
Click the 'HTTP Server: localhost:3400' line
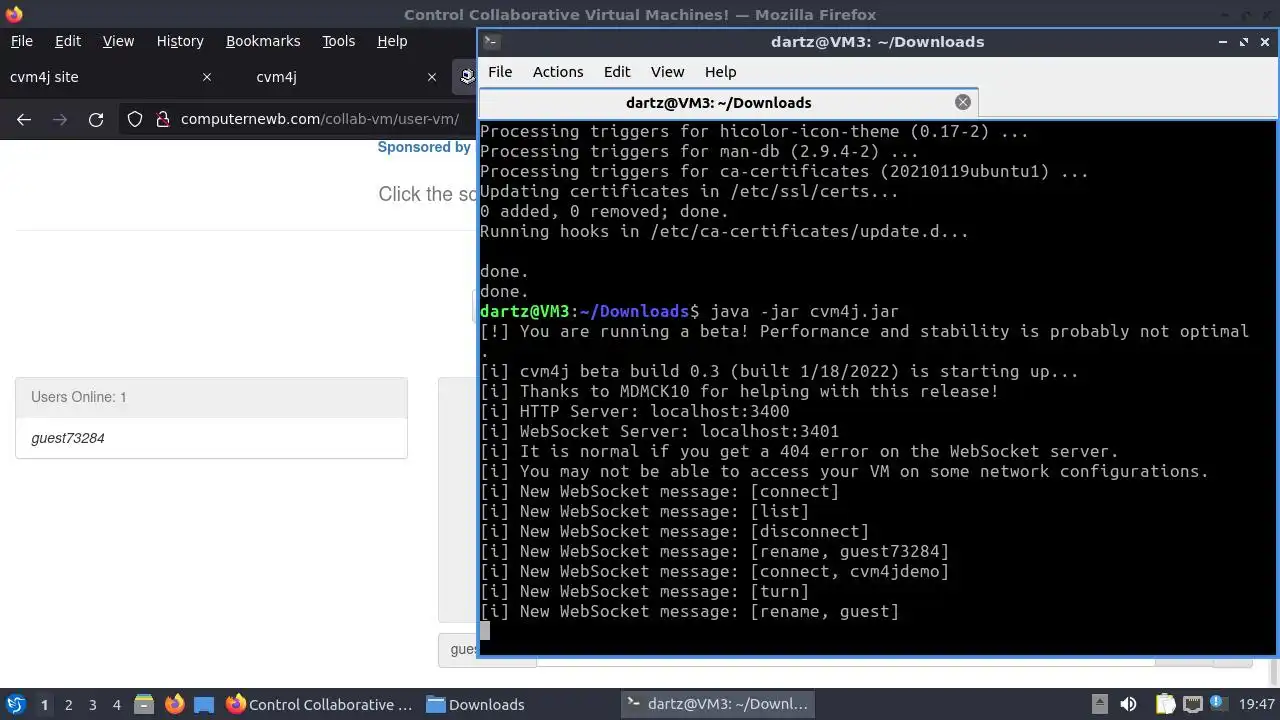[635, 411]
